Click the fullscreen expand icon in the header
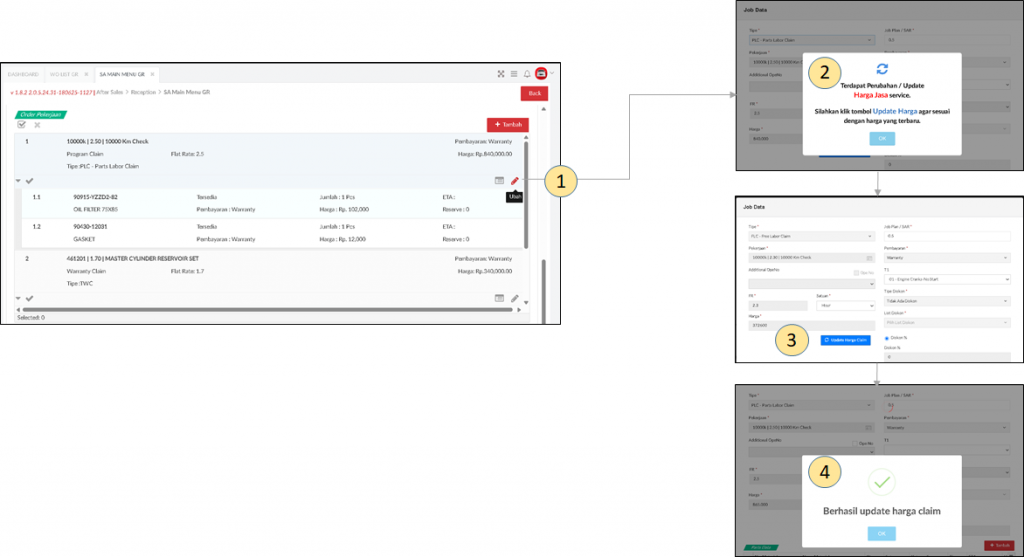Image resolution: width=1024 pixels, height=557 pixels. [501, 74]
